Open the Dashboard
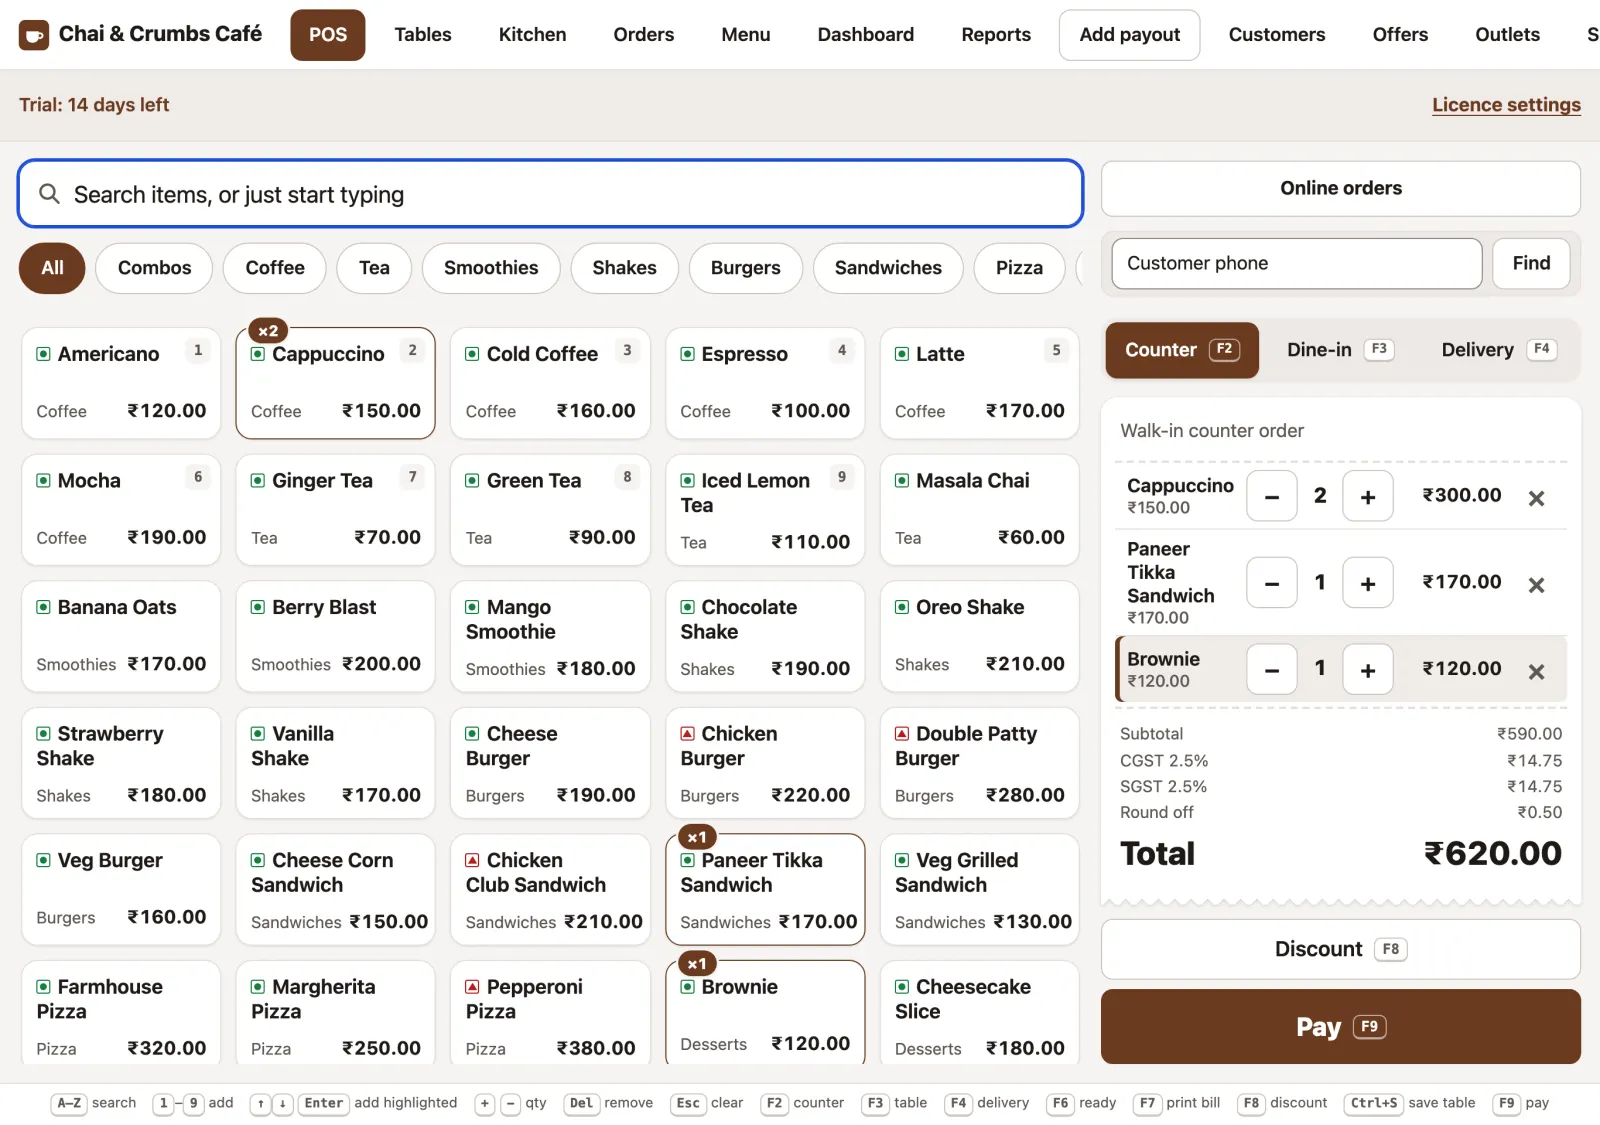Screen dimensions: 1600x1125 point(865,35)
